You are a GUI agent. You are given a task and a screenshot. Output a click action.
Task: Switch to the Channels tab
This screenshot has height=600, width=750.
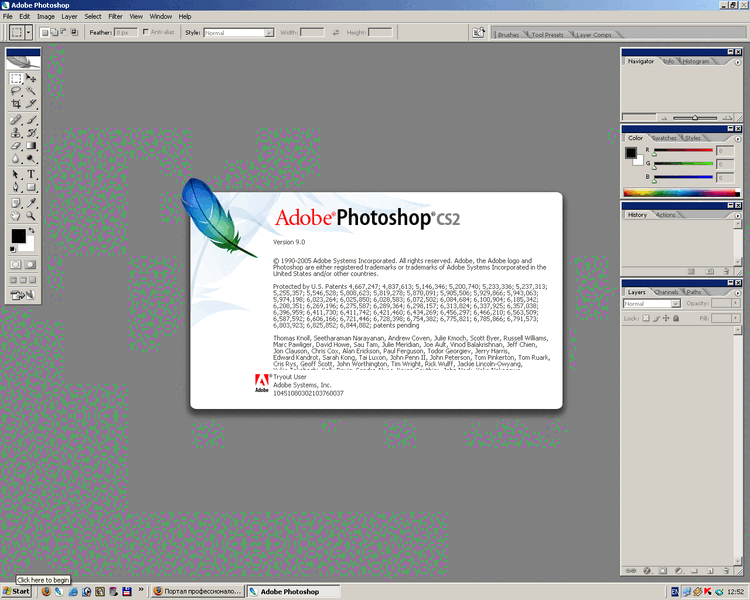(666, 292)
